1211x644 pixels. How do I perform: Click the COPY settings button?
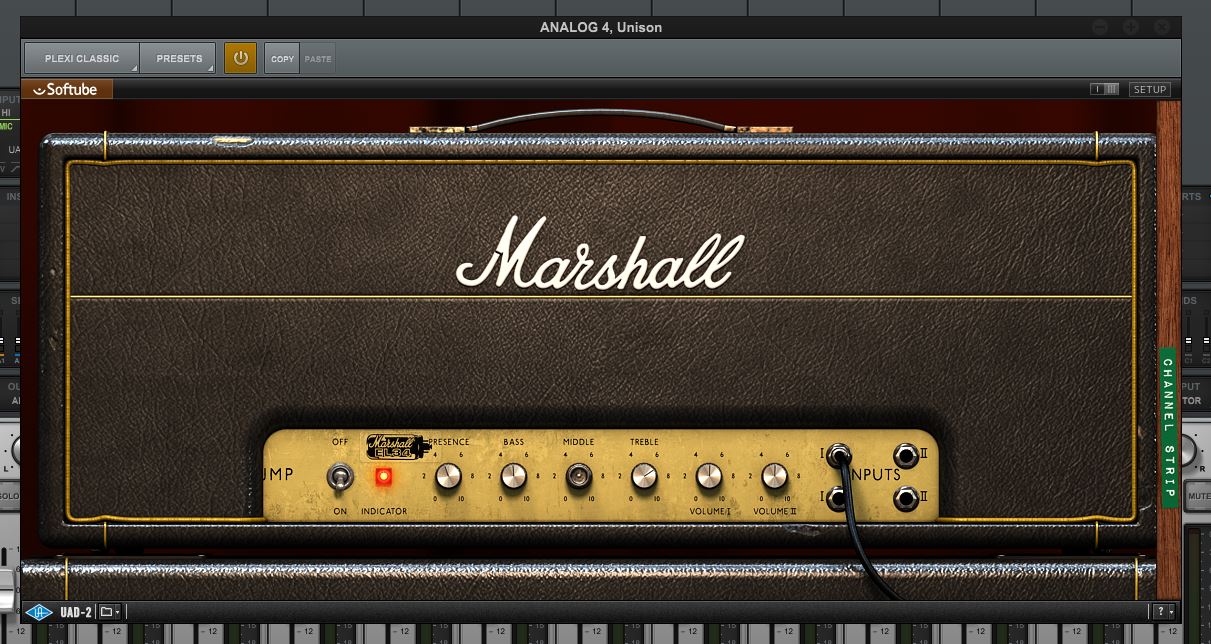(x=283, y=59)
